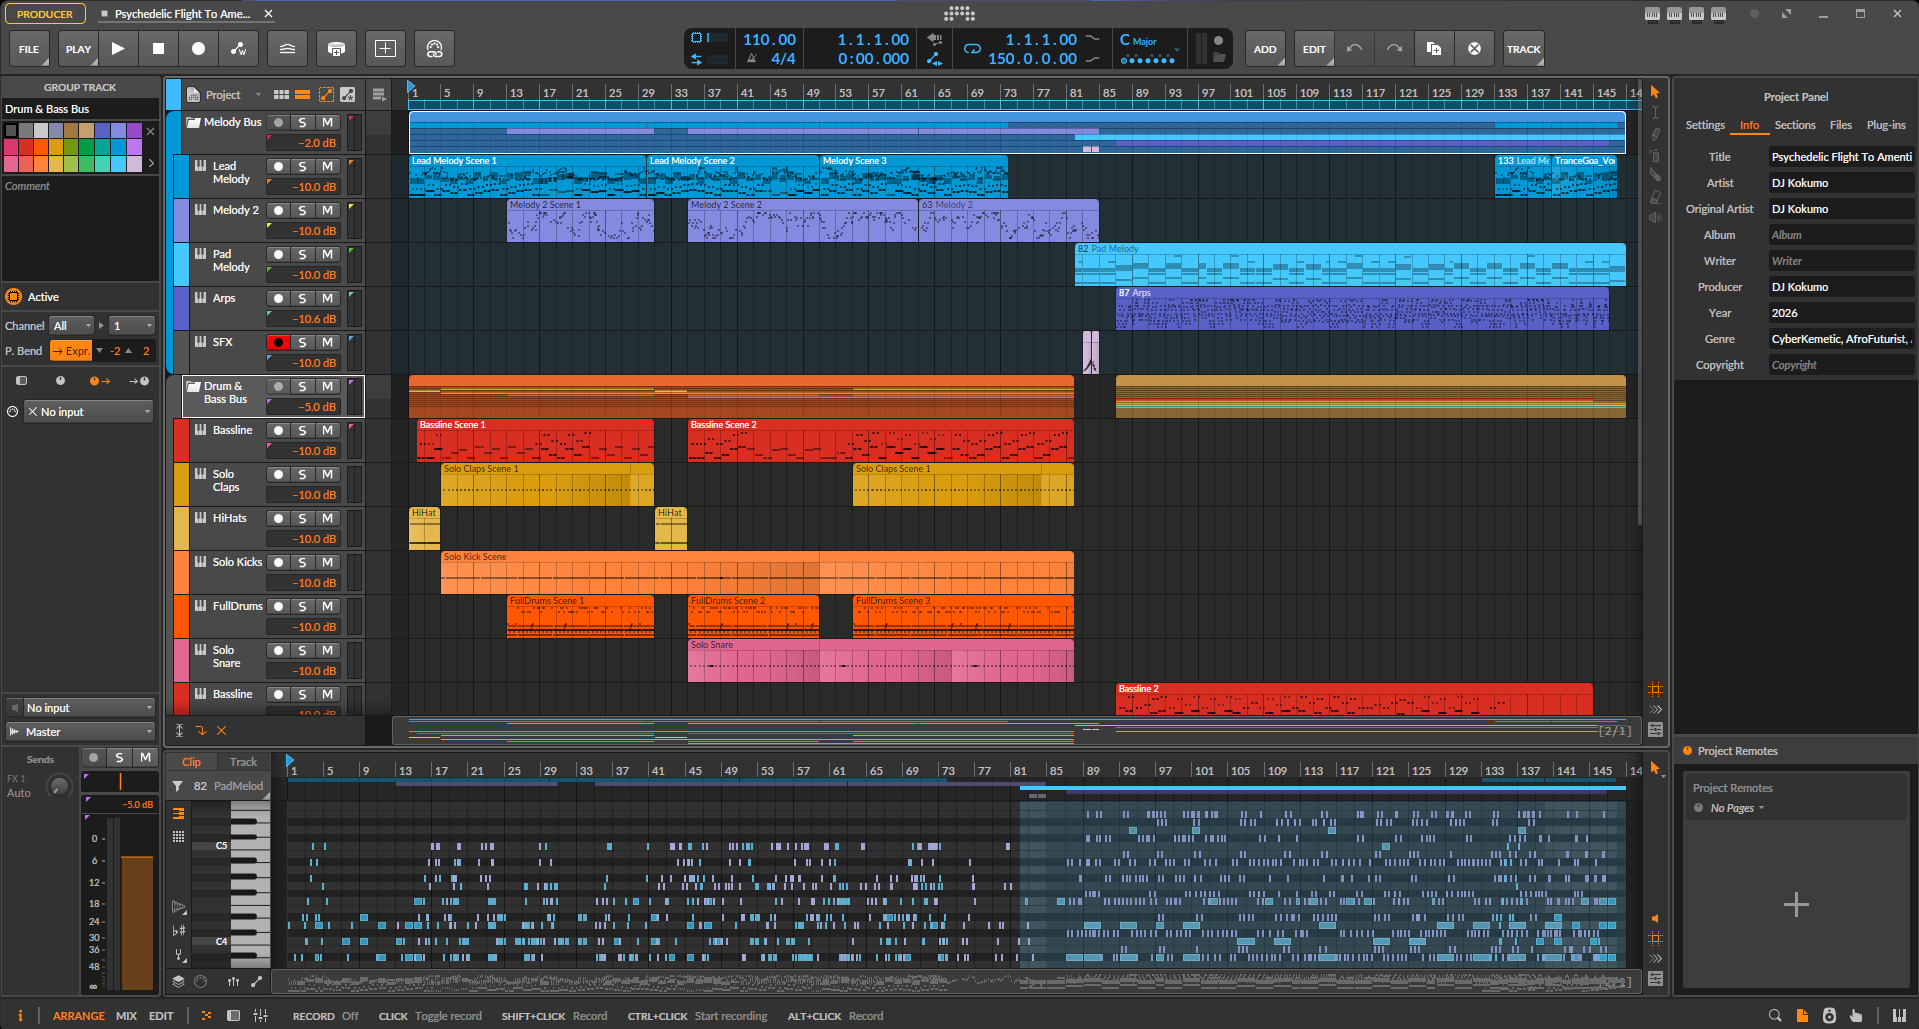The height and width of the screenshot is (1029, 1919).
Task: Open the FILE menu
Action: tap(29, 48)
